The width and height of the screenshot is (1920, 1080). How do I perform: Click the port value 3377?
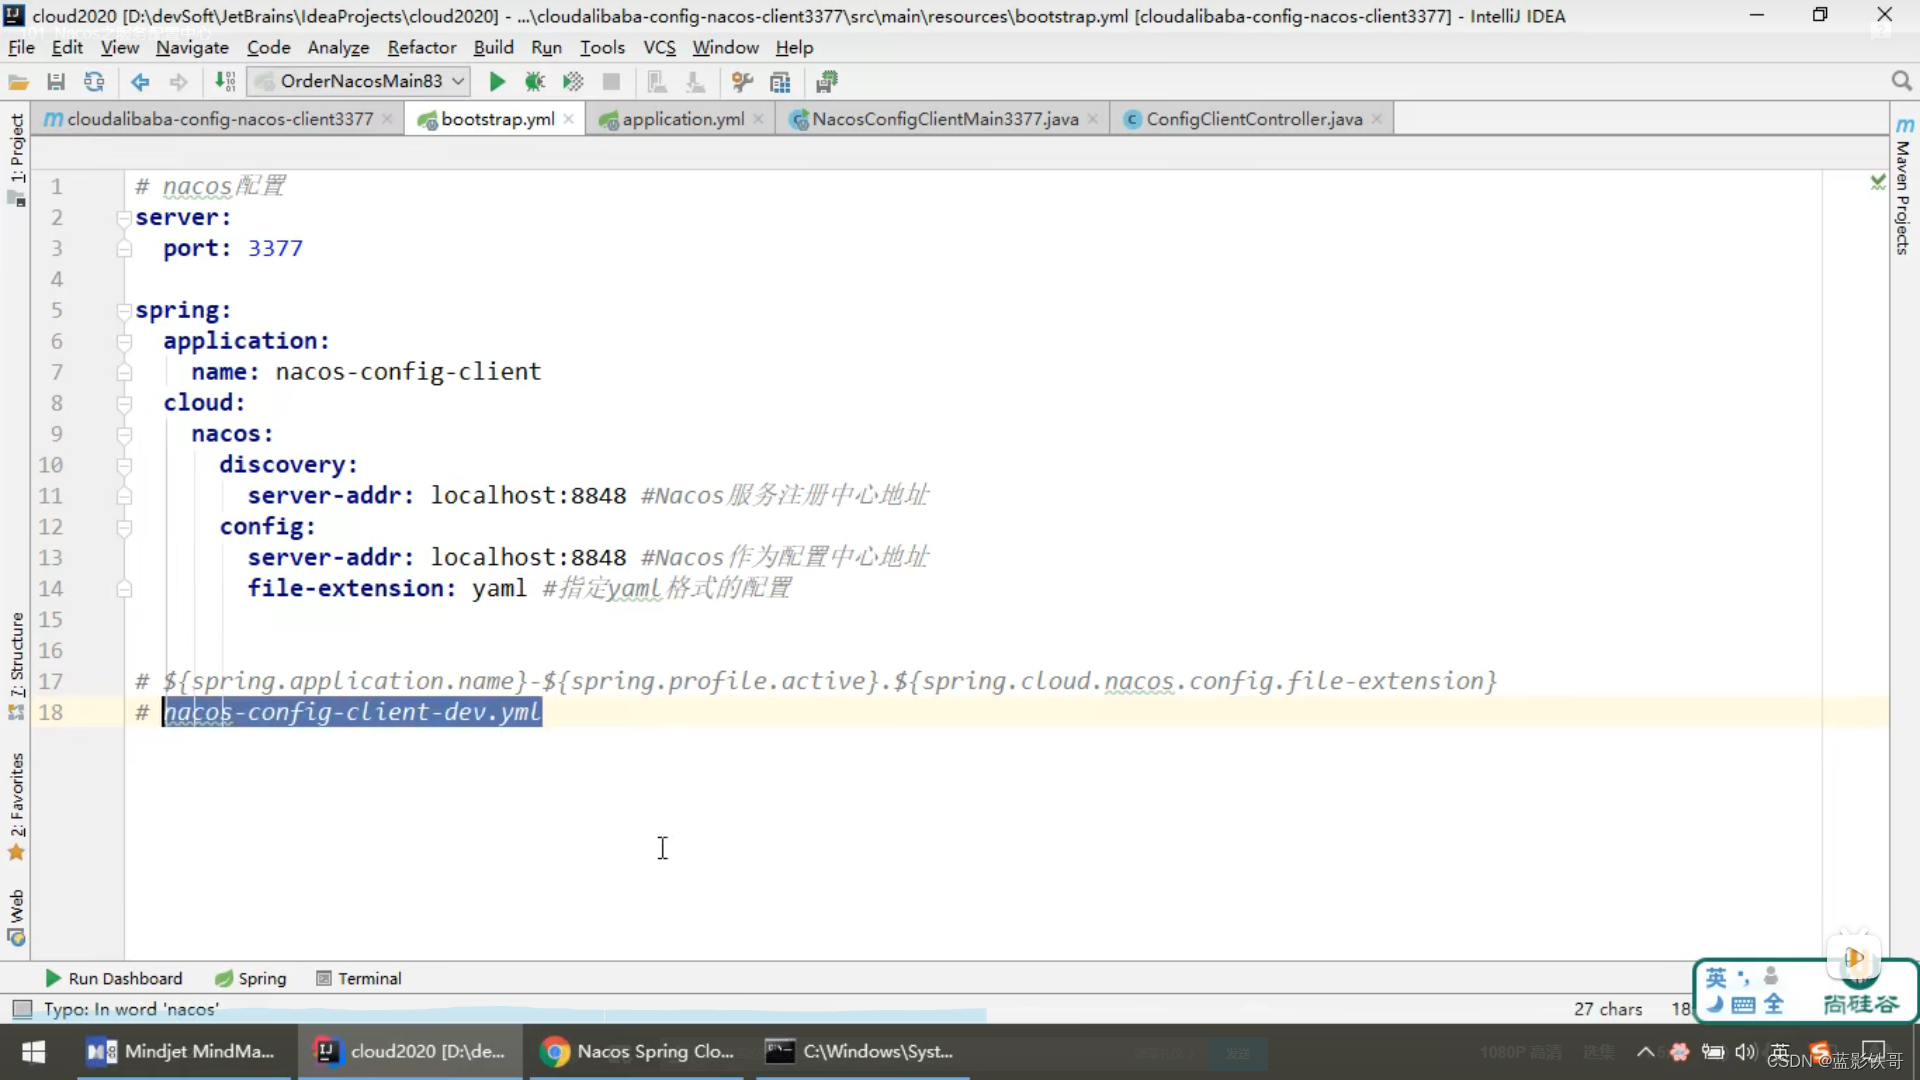275,249
